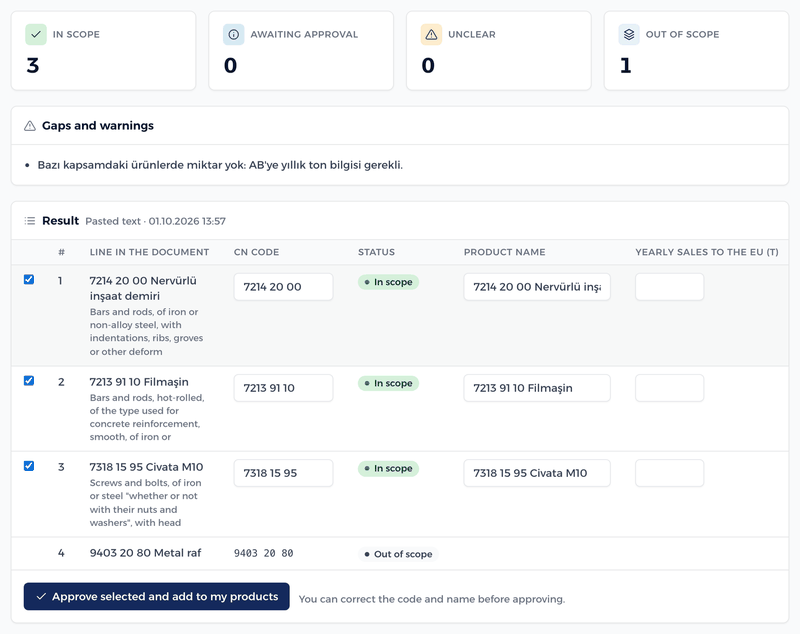Click yearly sales field for Filmaşin row
The width and height of the screenshot is (800, 634).
coord(669,388)
